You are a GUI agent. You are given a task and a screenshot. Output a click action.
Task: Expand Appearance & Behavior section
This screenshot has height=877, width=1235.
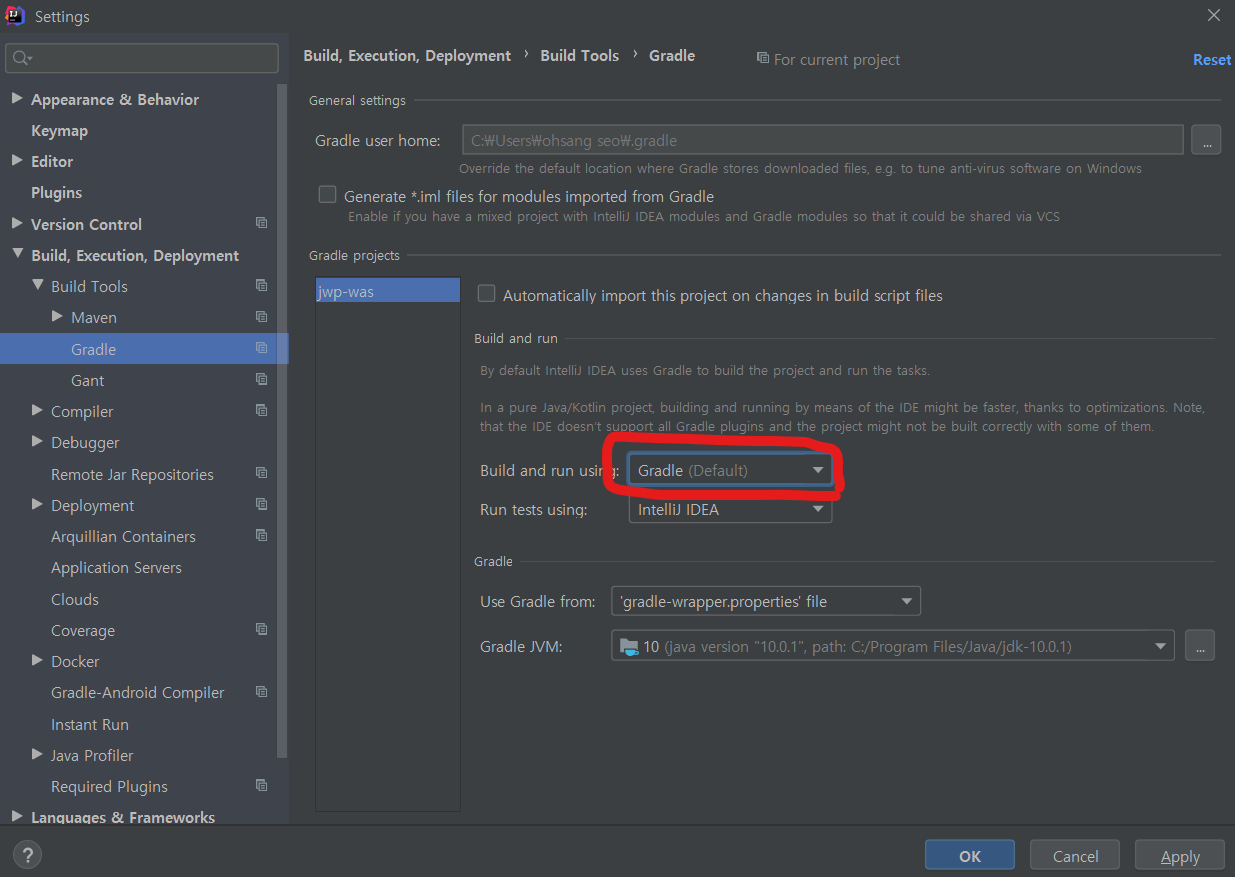pos(17,99)
